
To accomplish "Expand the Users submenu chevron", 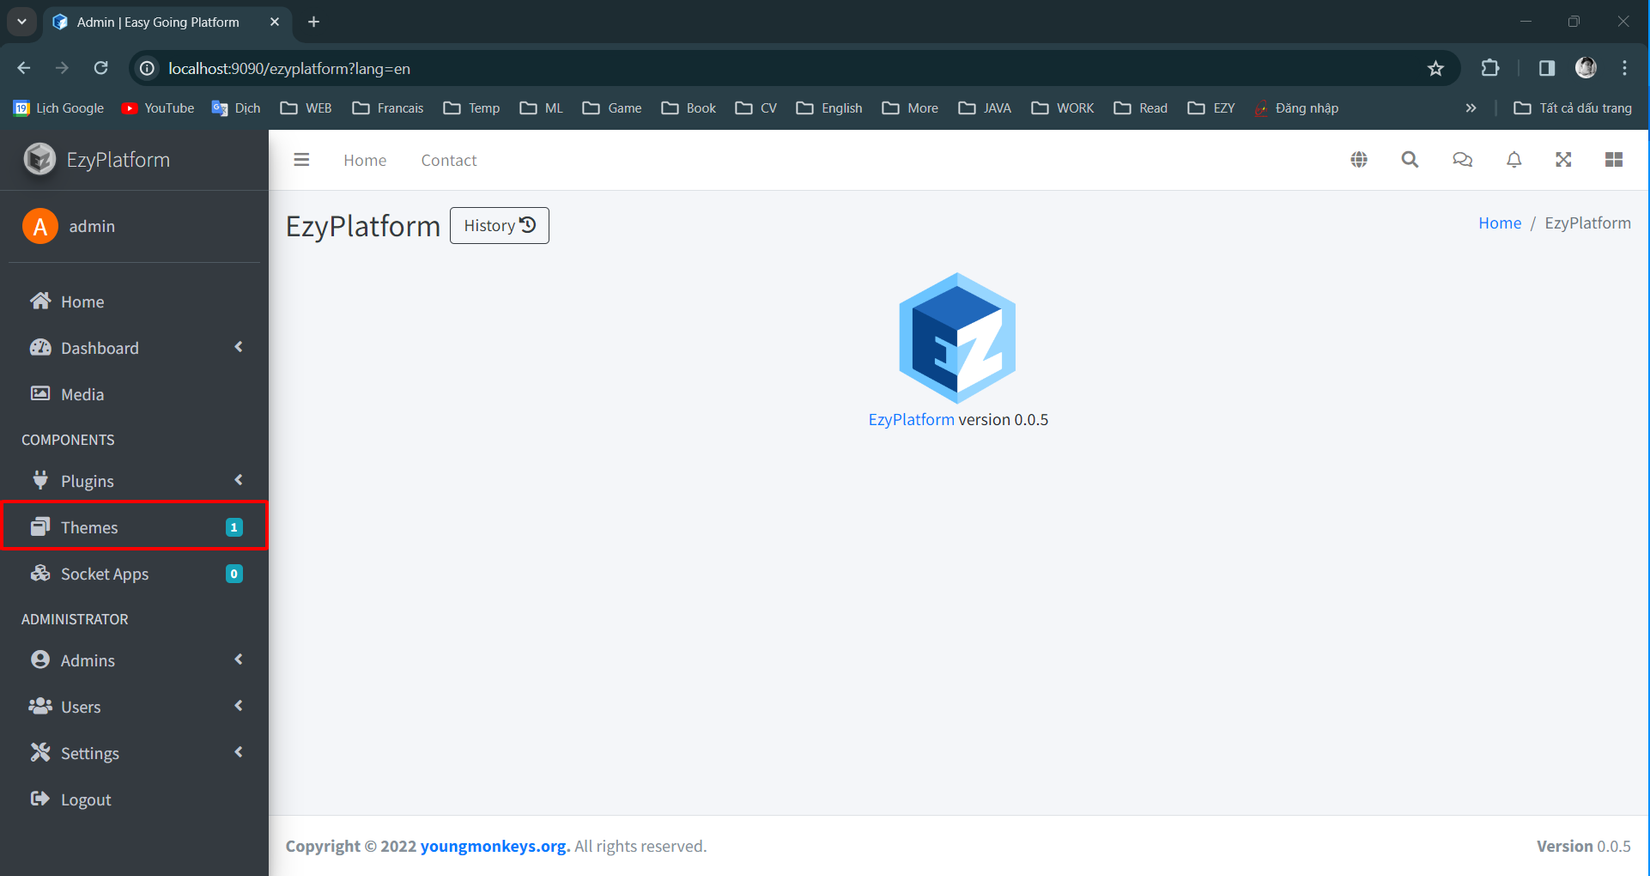I will 238,706.
